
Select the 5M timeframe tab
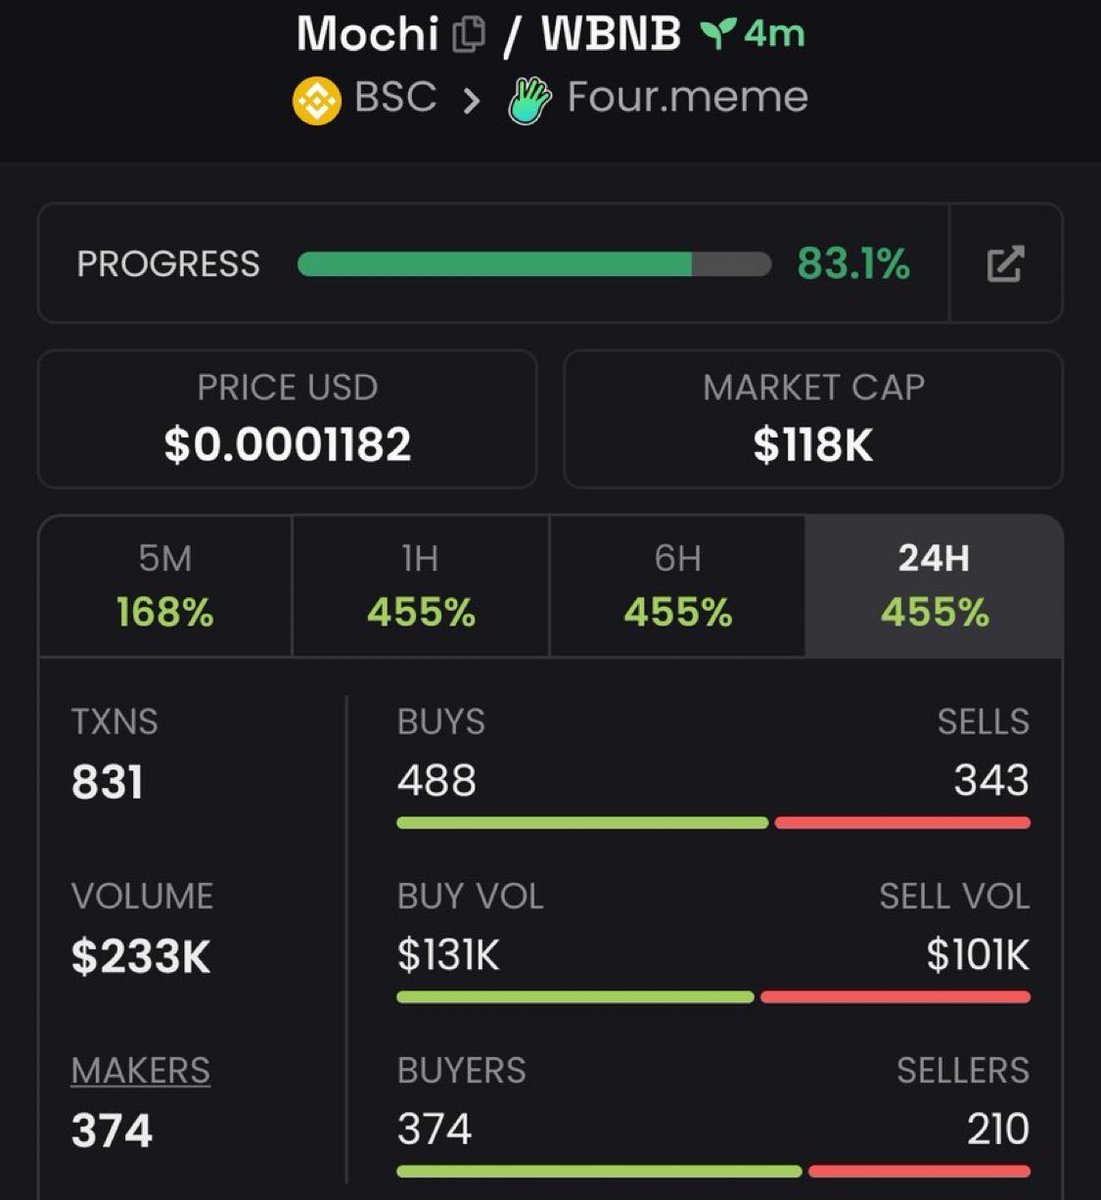pyautogui.click(x=165, y=586)
